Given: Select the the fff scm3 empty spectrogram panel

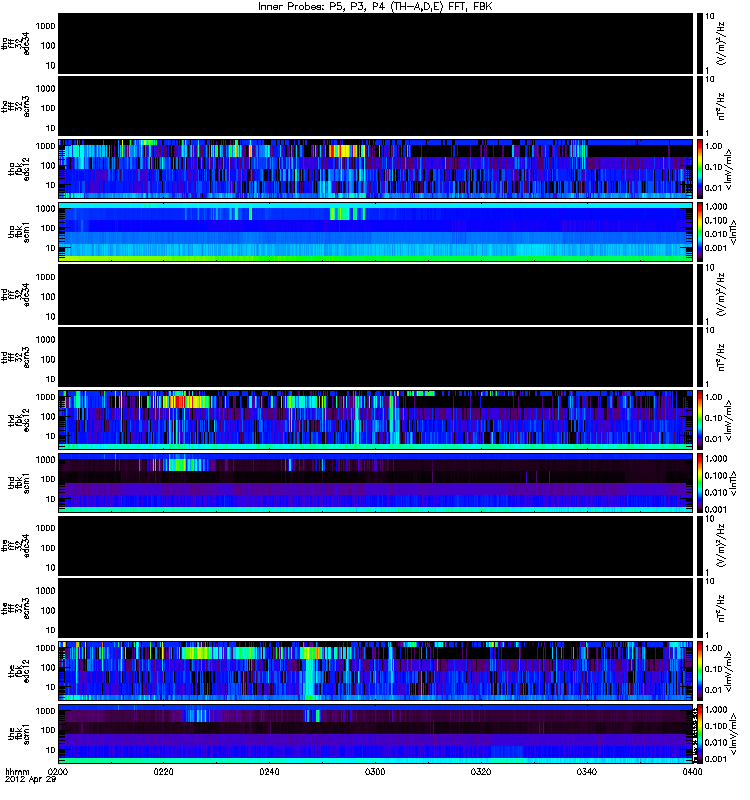Looking at the screenshot, I should click(376, 608).
